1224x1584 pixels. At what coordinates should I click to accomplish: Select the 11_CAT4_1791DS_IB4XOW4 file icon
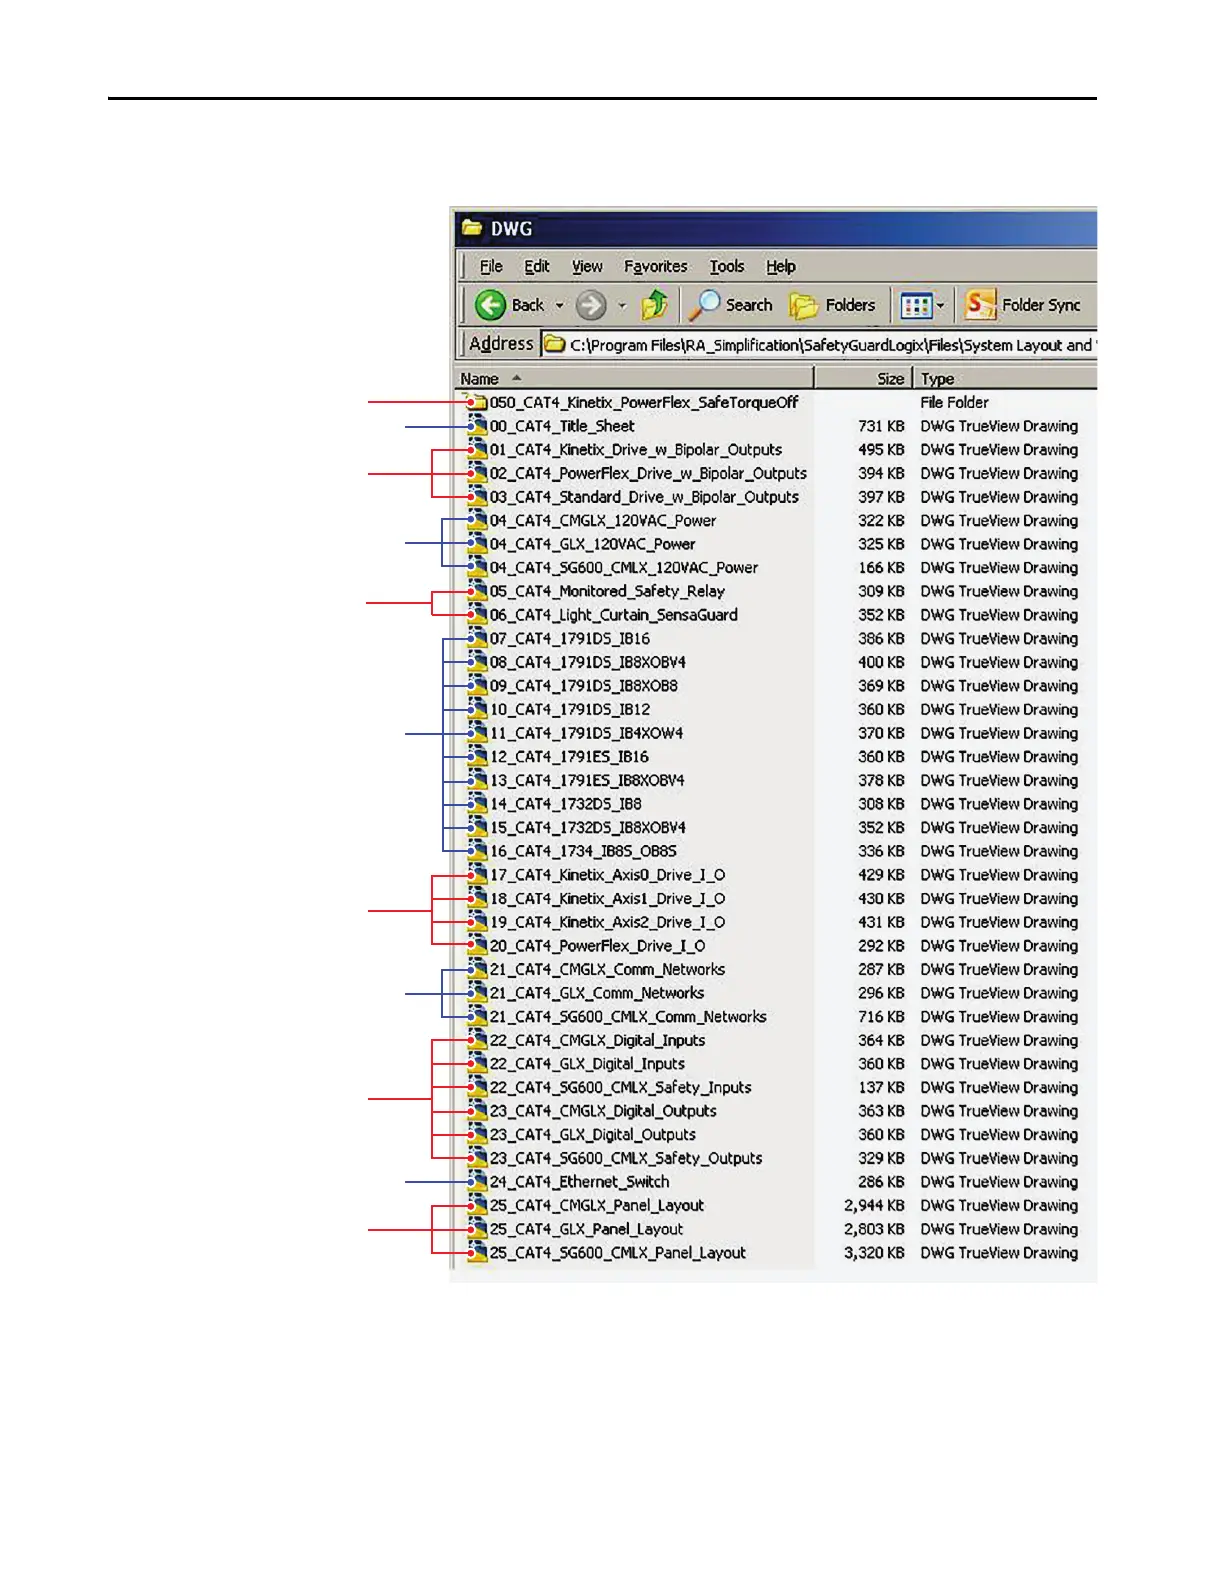pyautogui.click(x=477, y=733)
